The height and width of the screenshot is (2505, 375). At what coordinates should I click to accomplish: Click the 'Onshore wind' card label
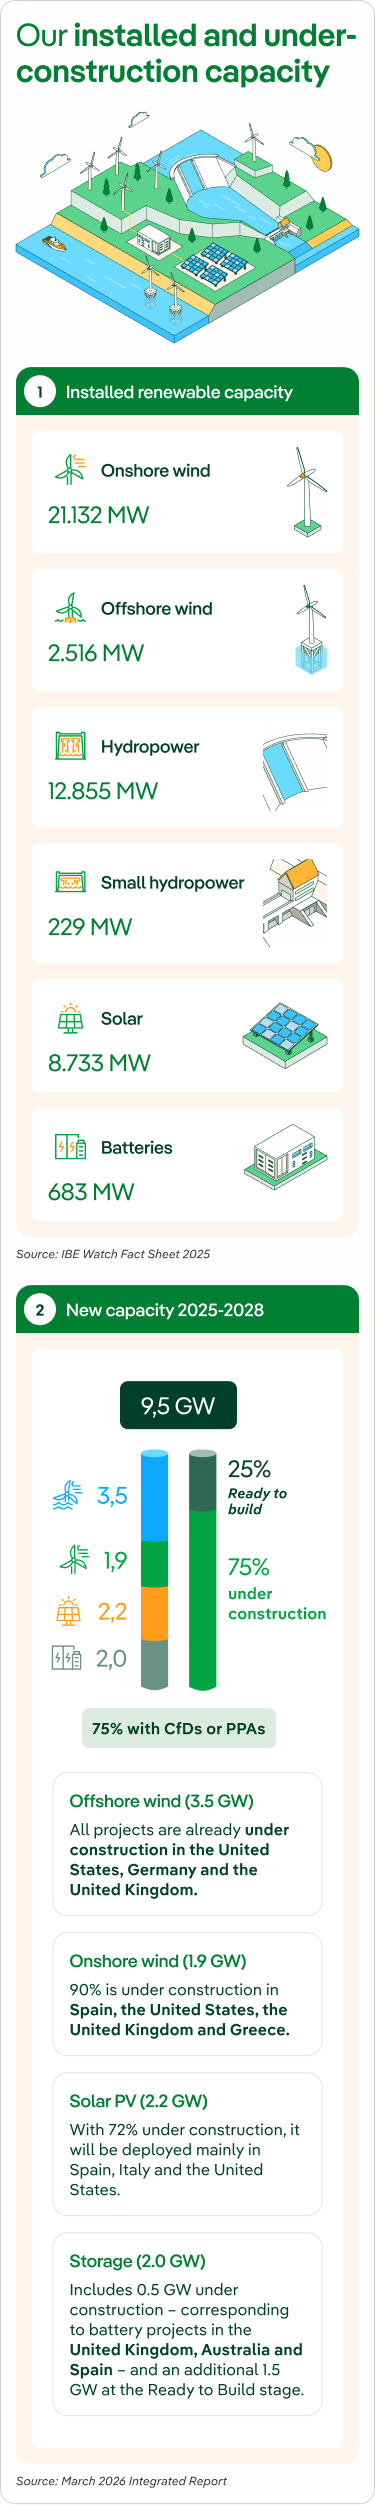(x=156, y=470)
